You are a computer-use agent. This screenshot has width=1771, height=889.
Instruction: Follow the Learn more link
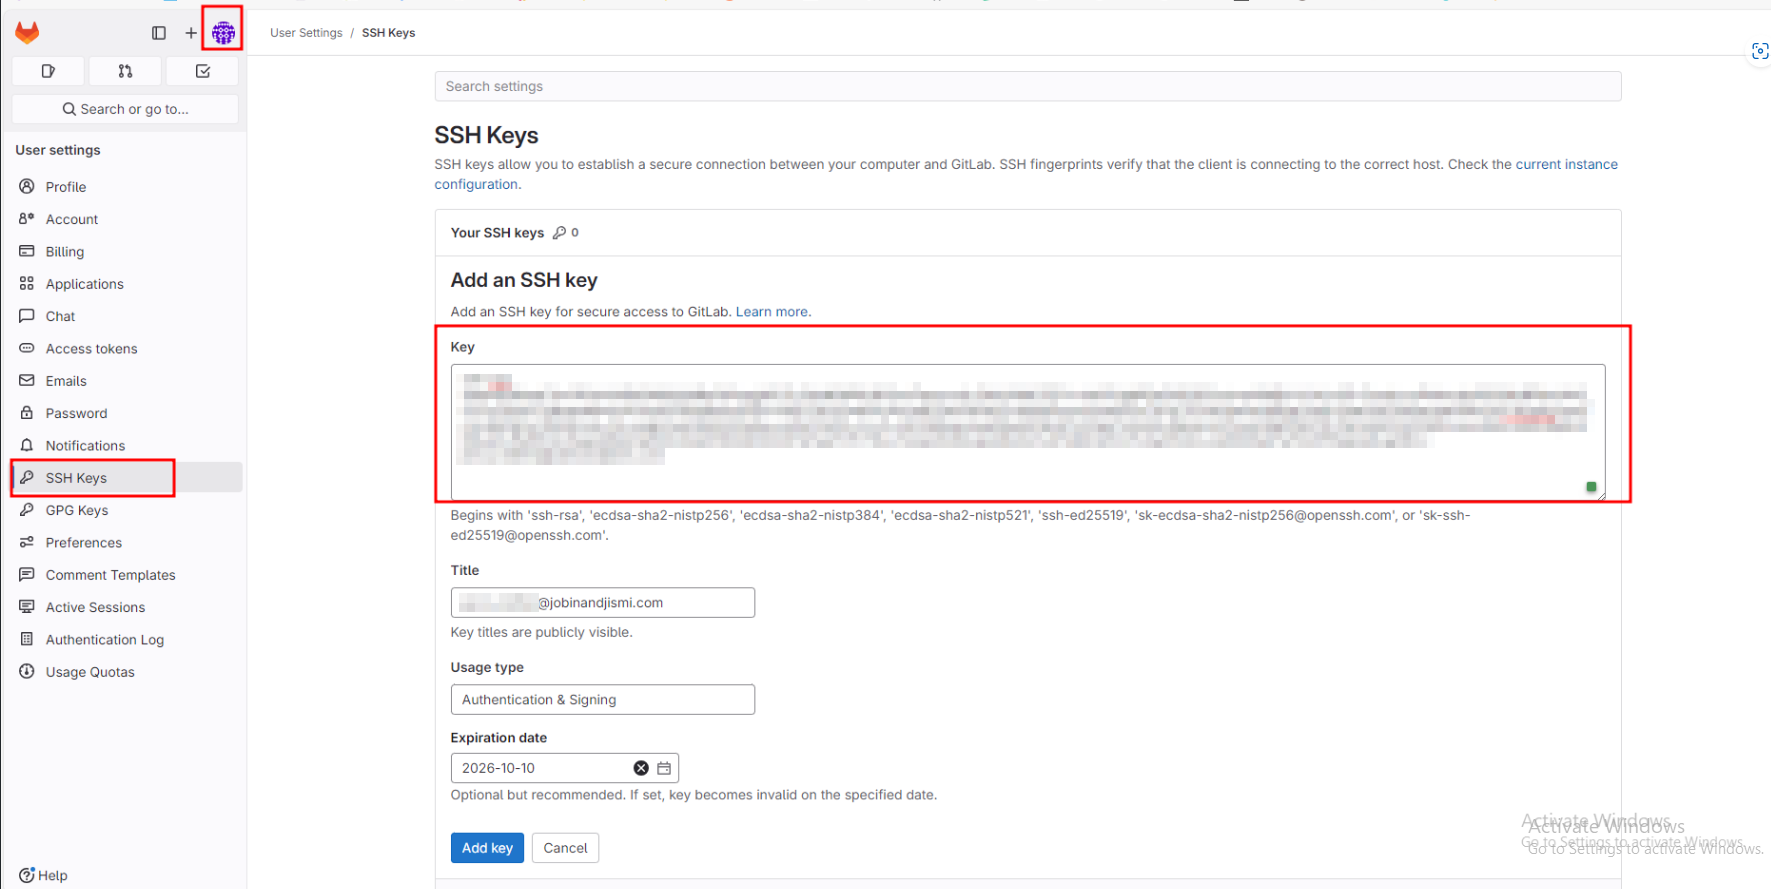(x=772, y=312)
